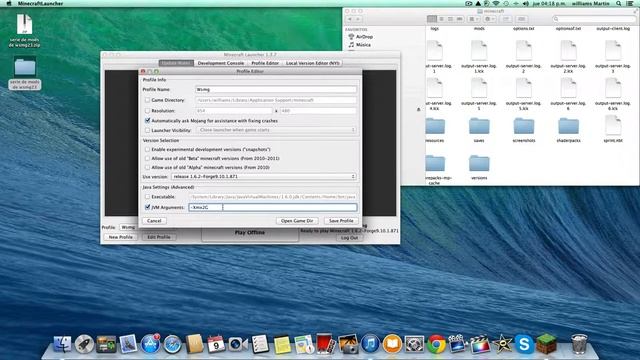
Task: Open Calendar icon in the dock
Action: pyautogui.click(x=216, y=344)
